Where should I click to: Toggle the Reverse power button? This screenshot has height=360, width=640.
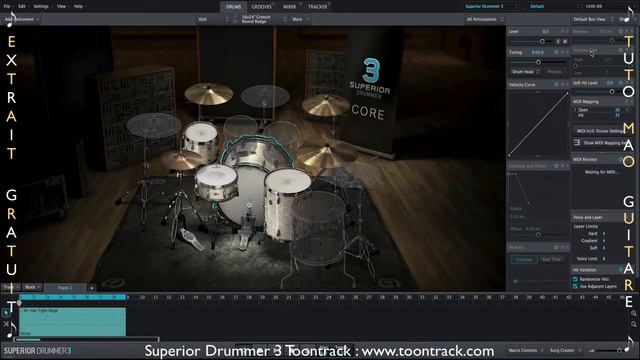[x=620, y=31]
